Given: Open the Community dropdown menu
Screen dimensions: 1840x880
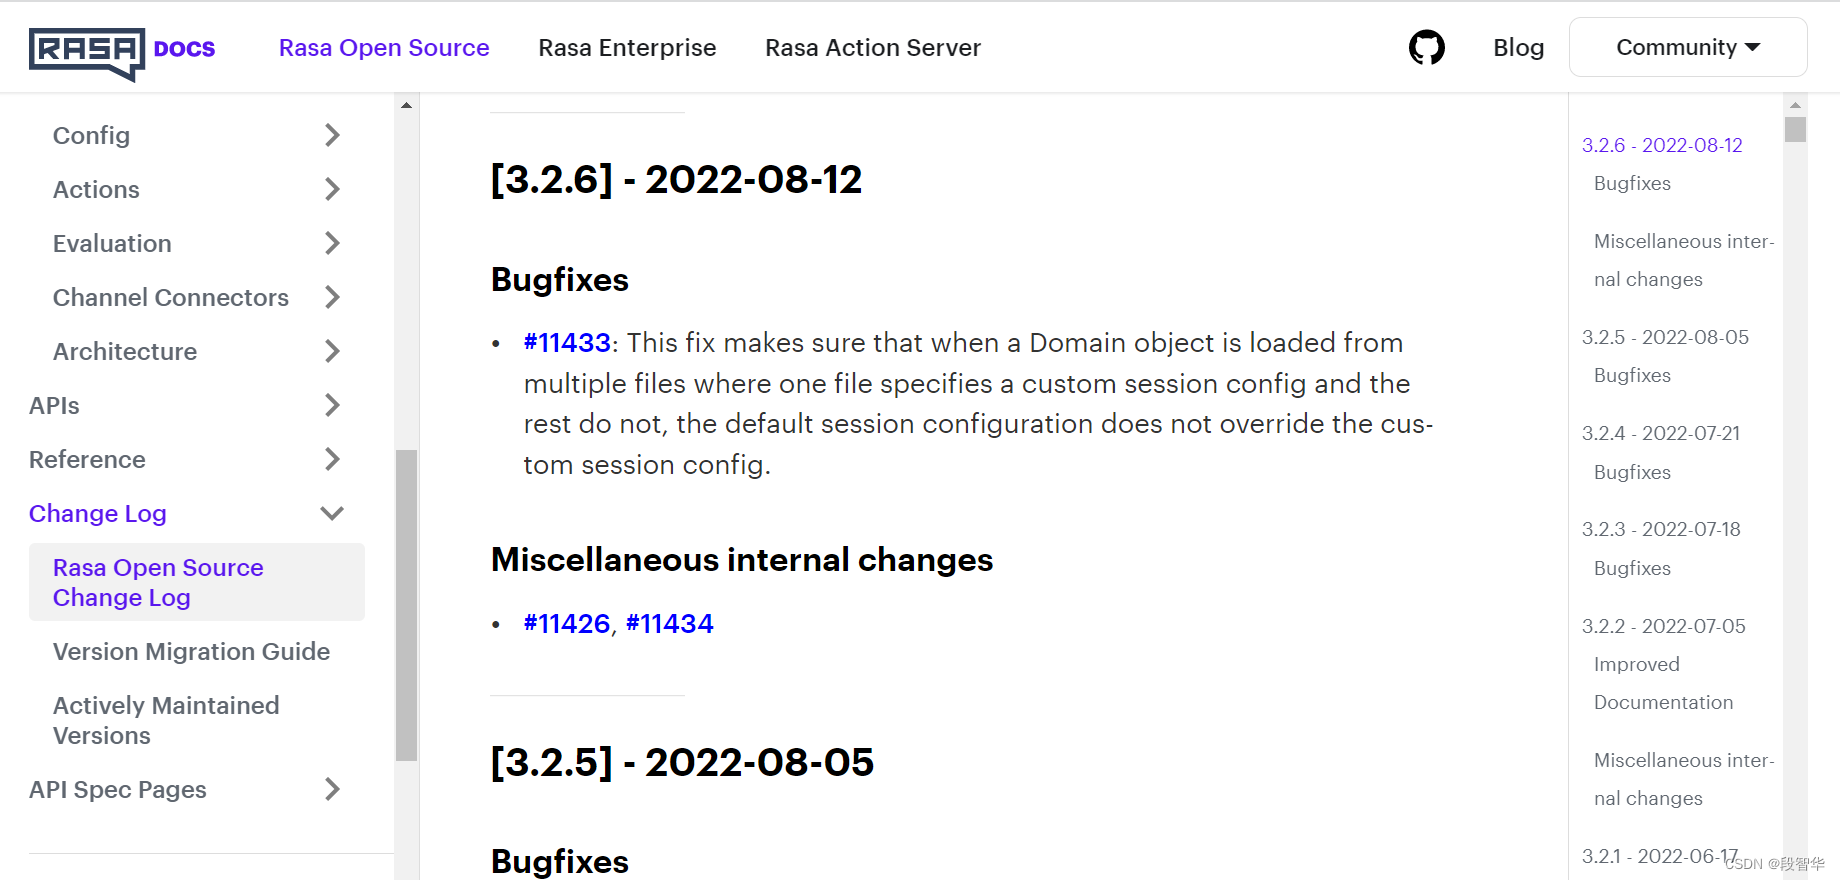Looking at the screenshot, I should tap(1688, 47).
